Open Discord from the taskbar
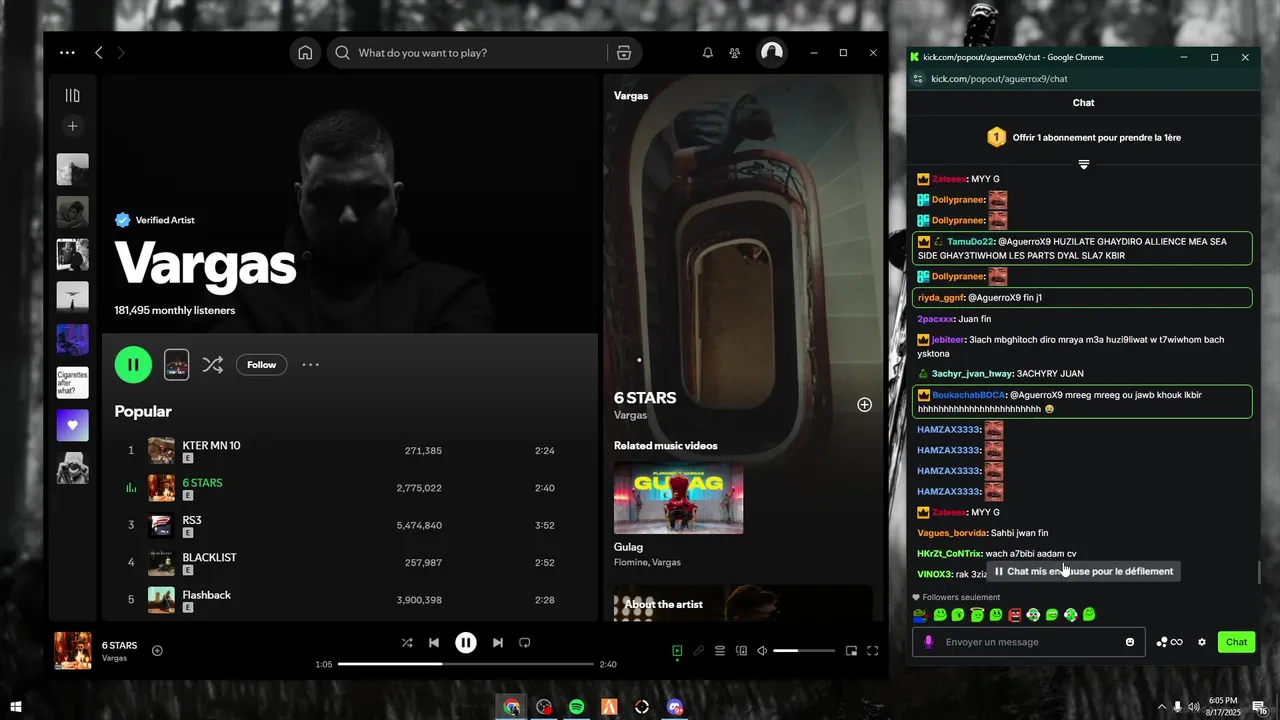 [675, 707]
